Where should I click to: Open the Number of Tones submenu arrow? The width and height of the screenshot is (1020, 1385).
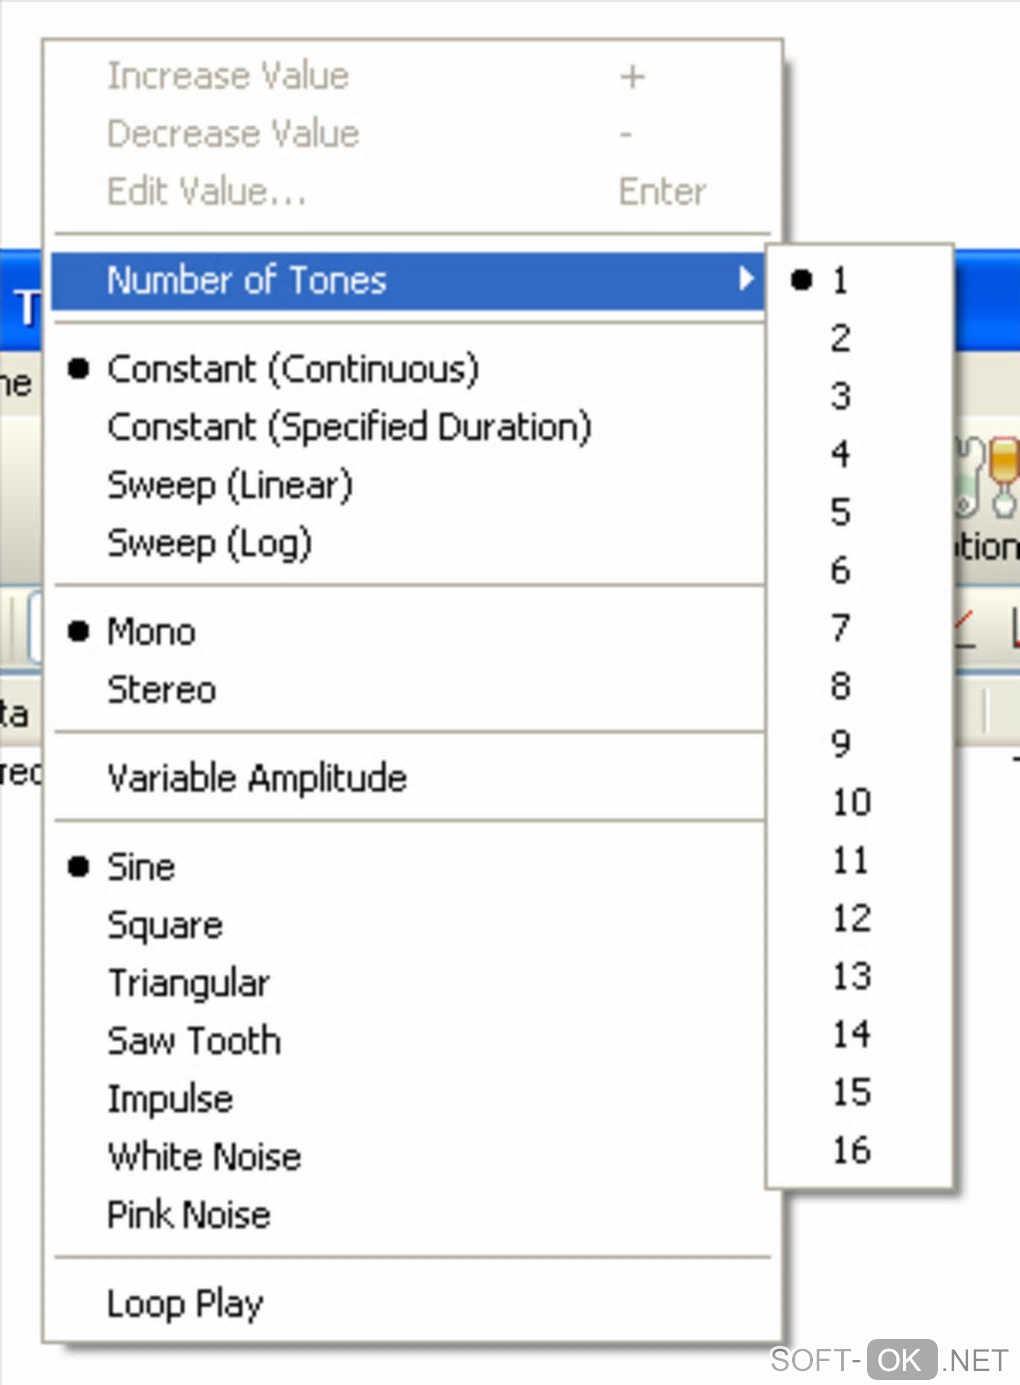(745, 279)
